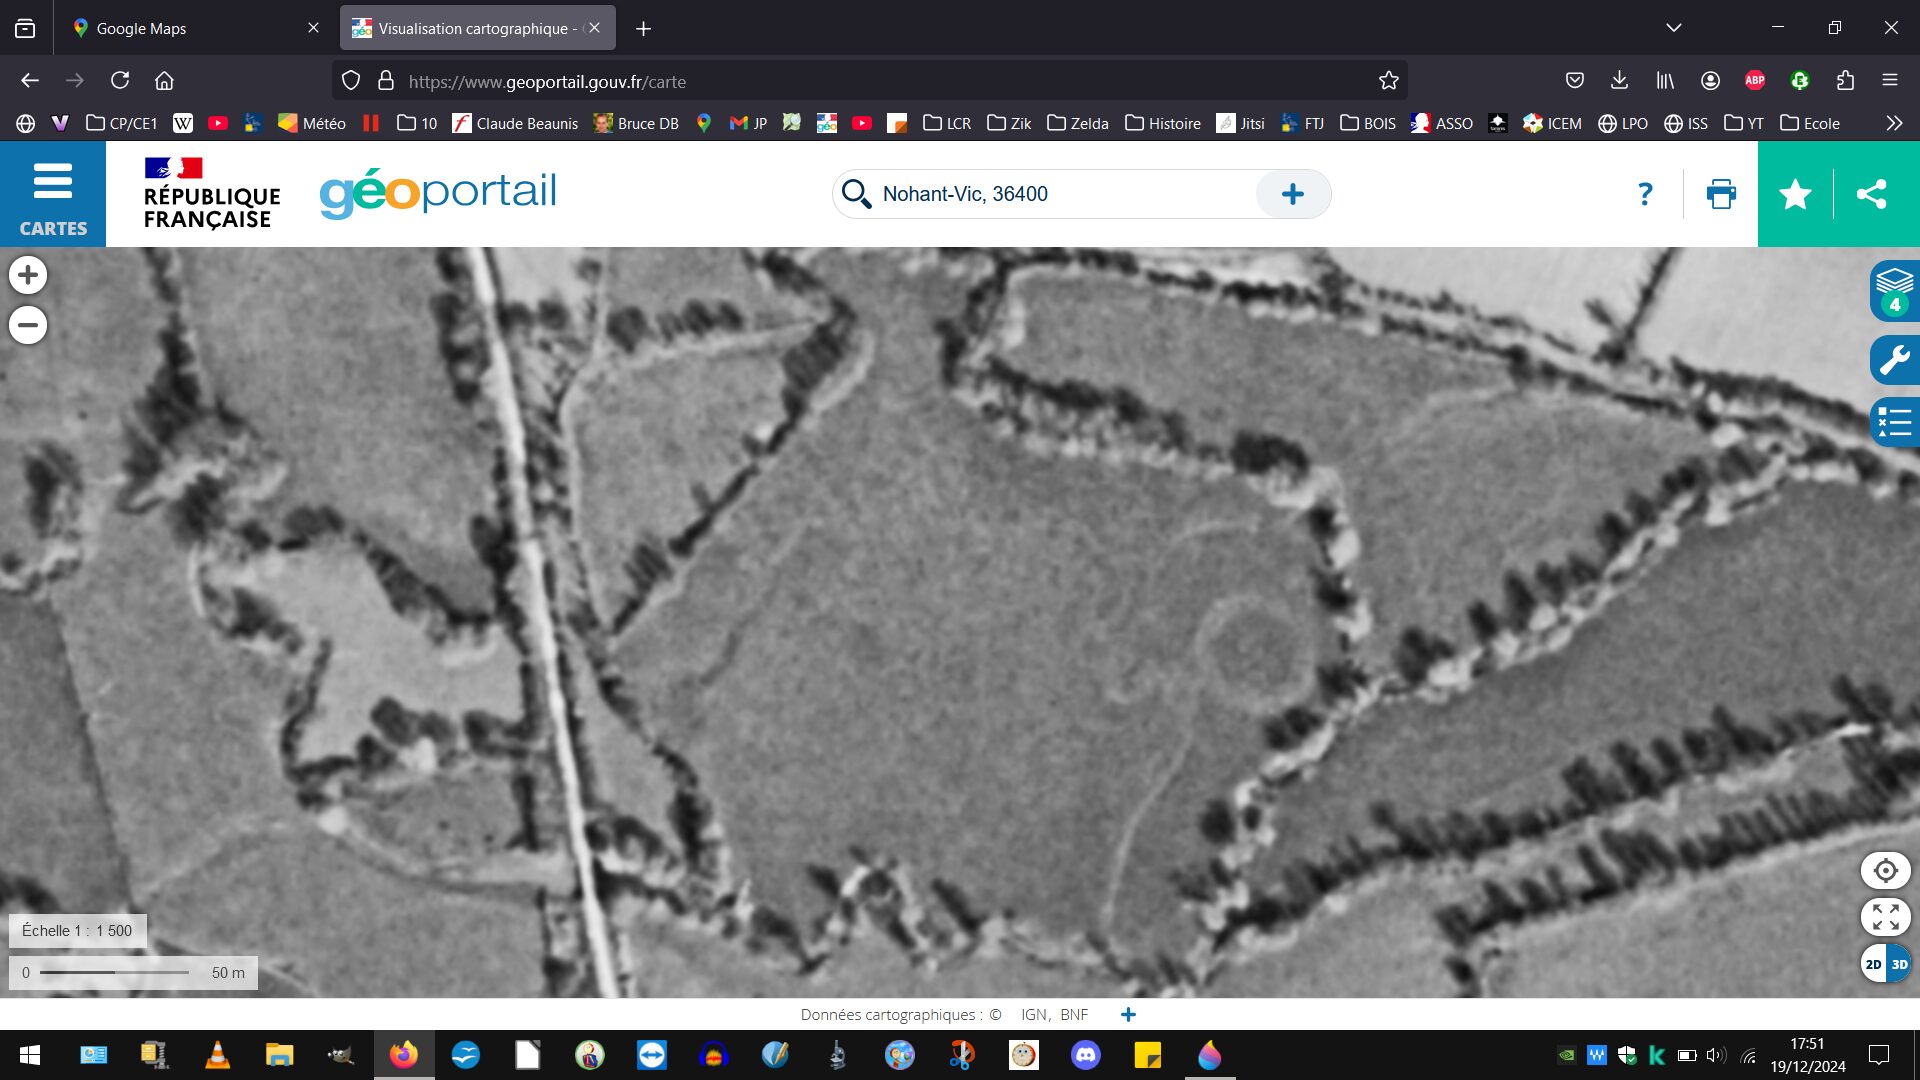Expand advanced search with the plus button
Image resolution: width=1920 pixels, height=1080 pixels.
[x=1292, y=194]
